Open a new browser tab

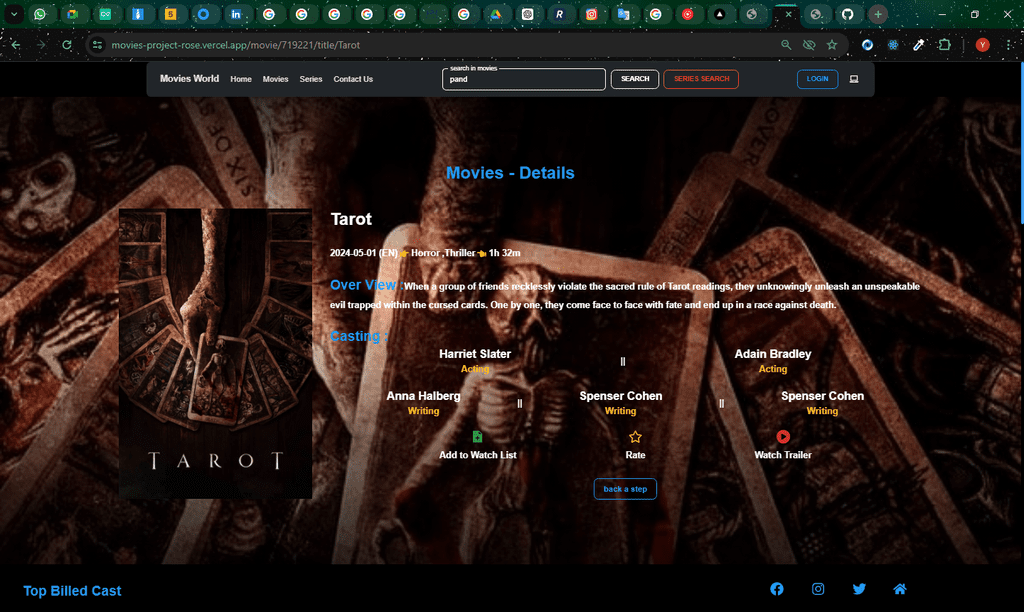pos(878,14)
